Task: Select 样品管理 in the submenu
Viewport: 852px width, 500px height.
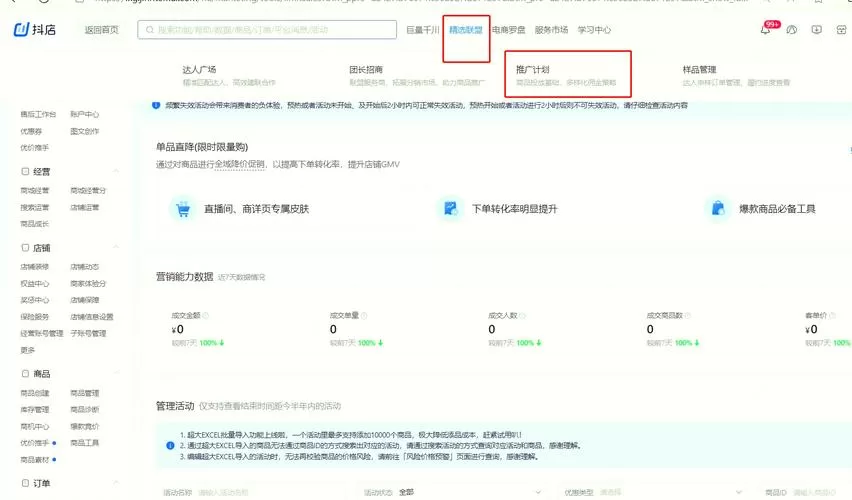Action: point(699,70)
